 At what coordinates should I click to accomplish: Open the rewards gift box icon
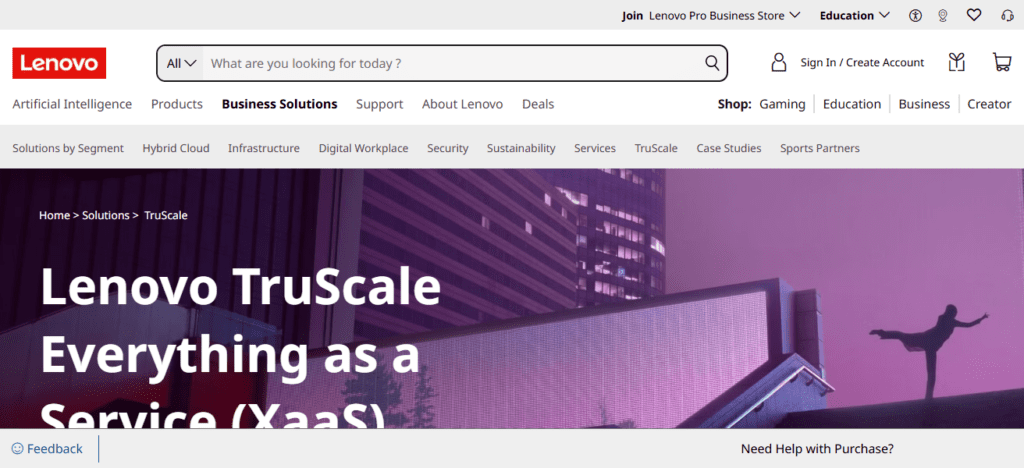[x=957, y=63]
